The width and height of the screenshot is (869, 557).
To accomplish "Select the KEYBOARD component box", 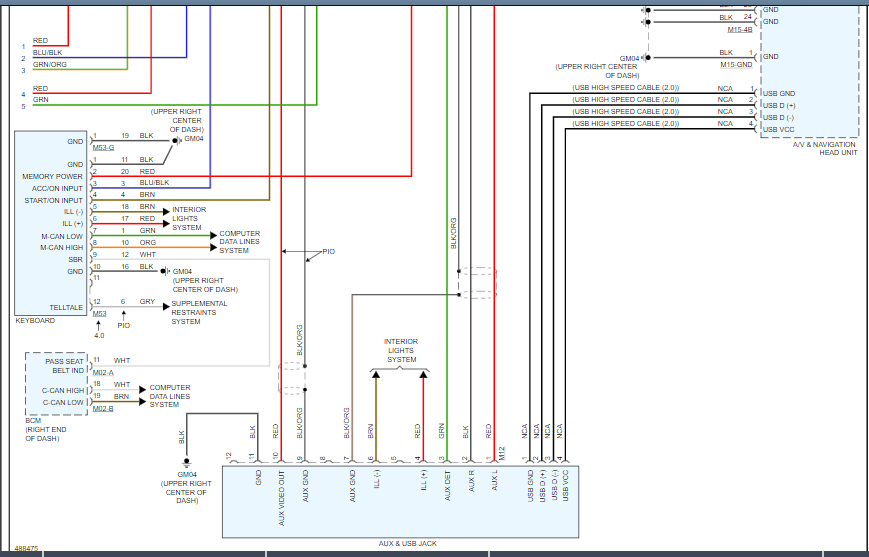I will point(51,223).
